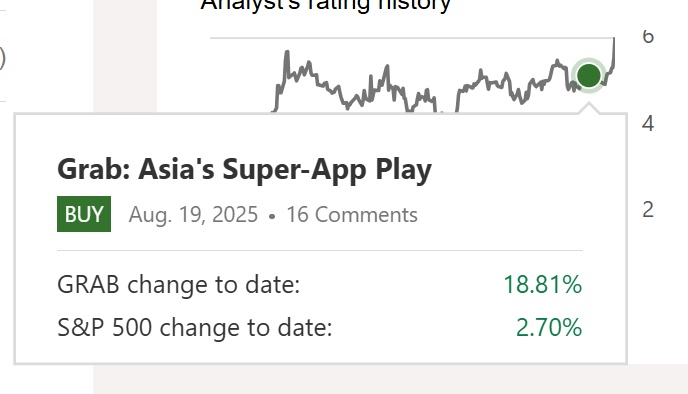Click the tall early peak of the price line

[287, 54]
